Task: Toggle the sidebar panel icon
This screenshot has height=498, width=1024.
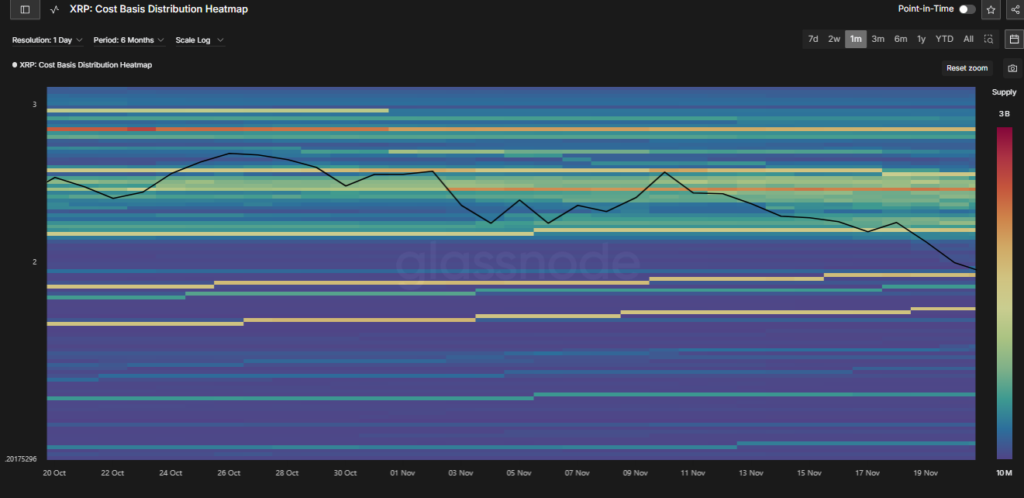Action: point(25,9)
